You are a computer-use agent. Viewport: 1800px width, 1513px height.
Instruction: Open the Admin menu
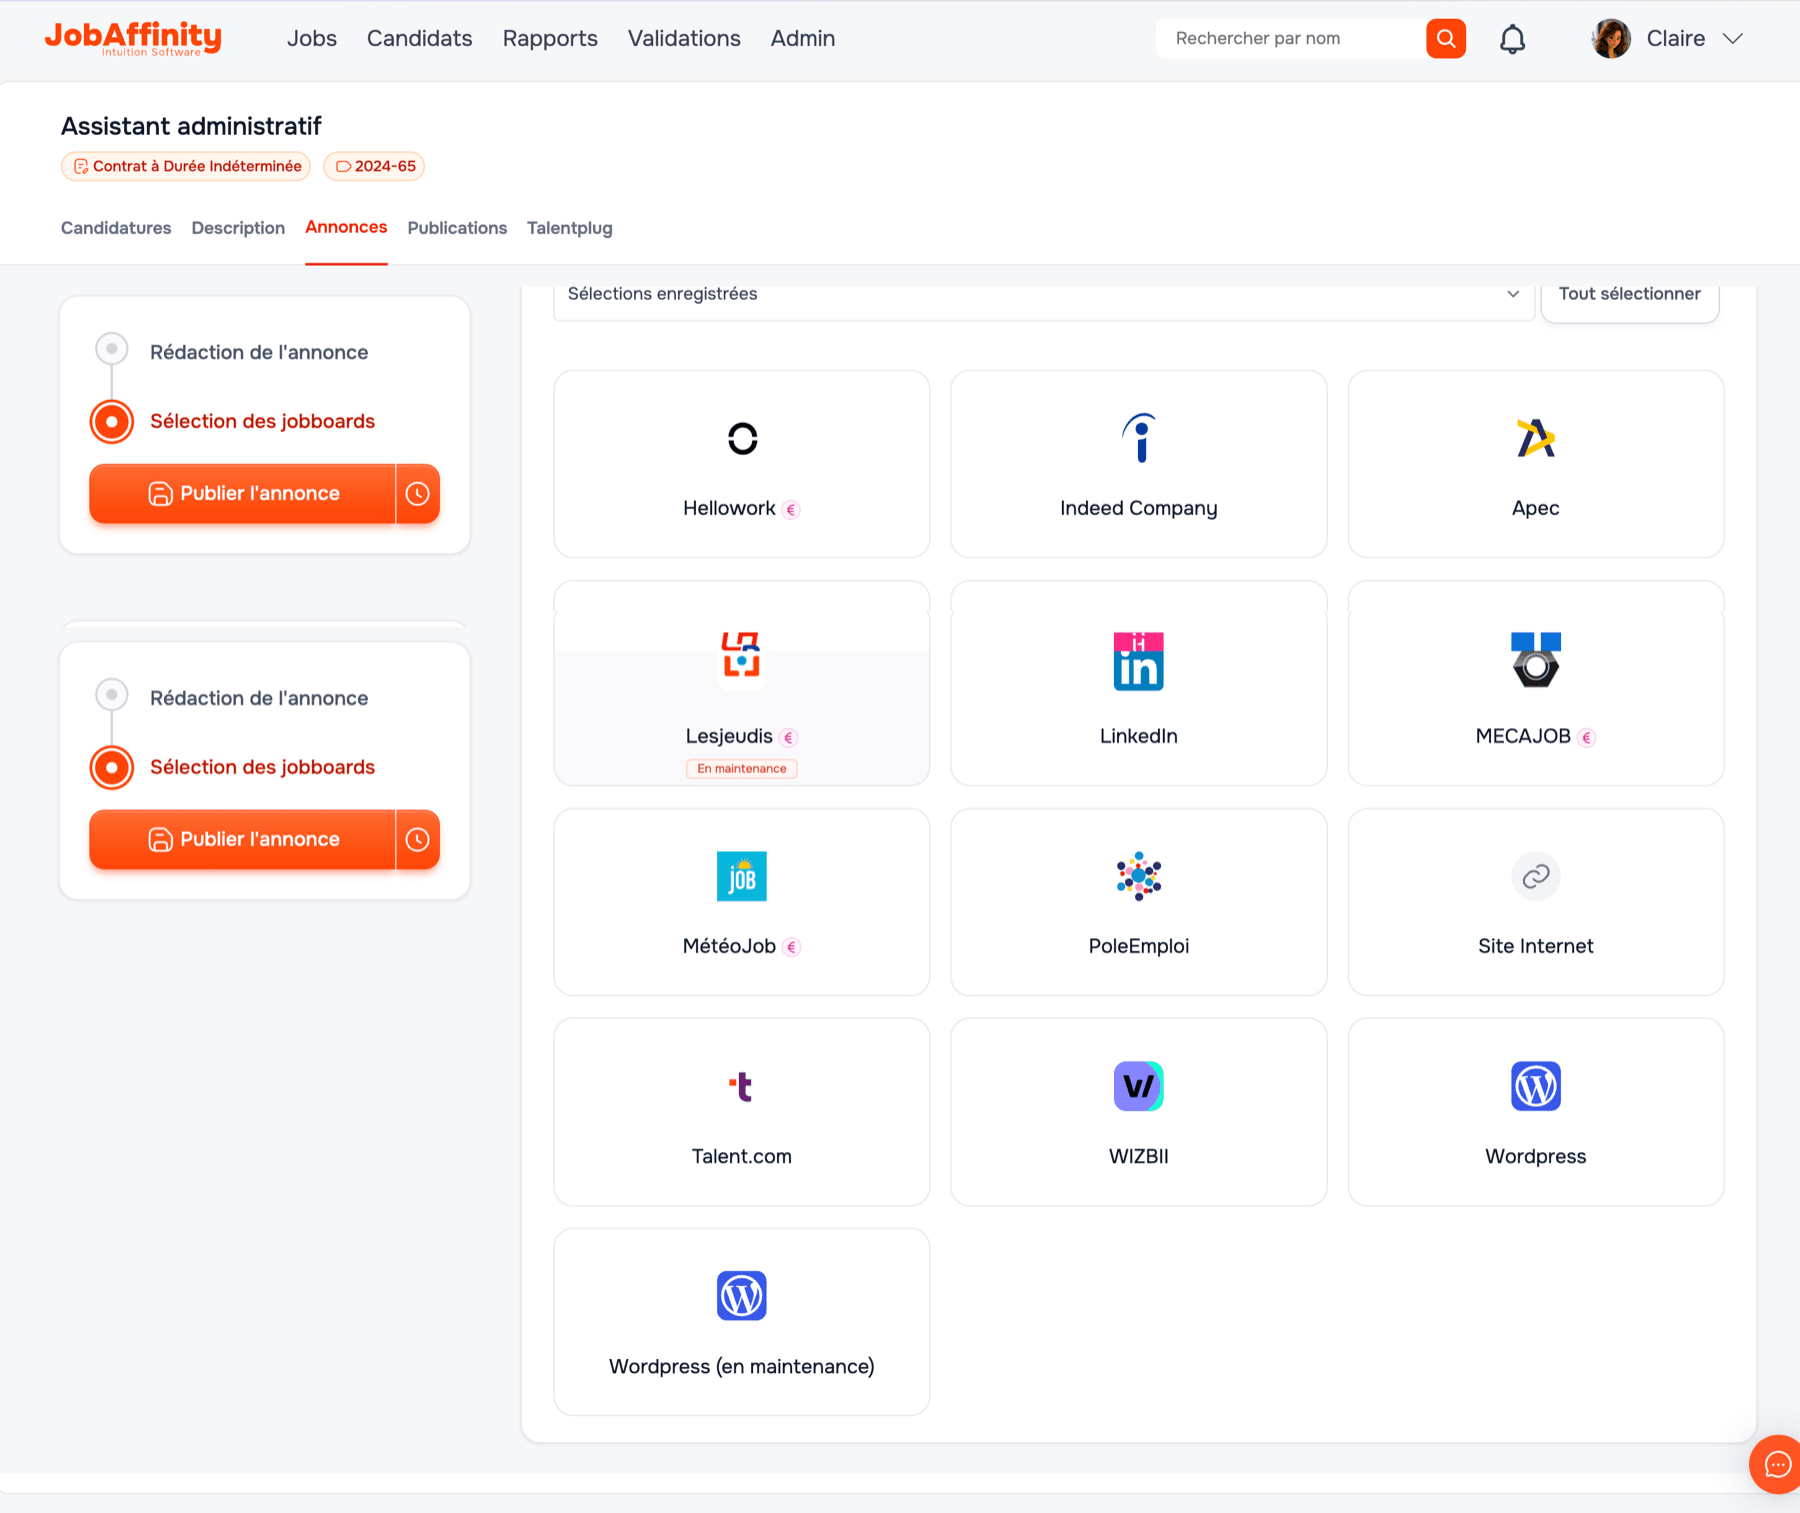click(x=803, y=39)
